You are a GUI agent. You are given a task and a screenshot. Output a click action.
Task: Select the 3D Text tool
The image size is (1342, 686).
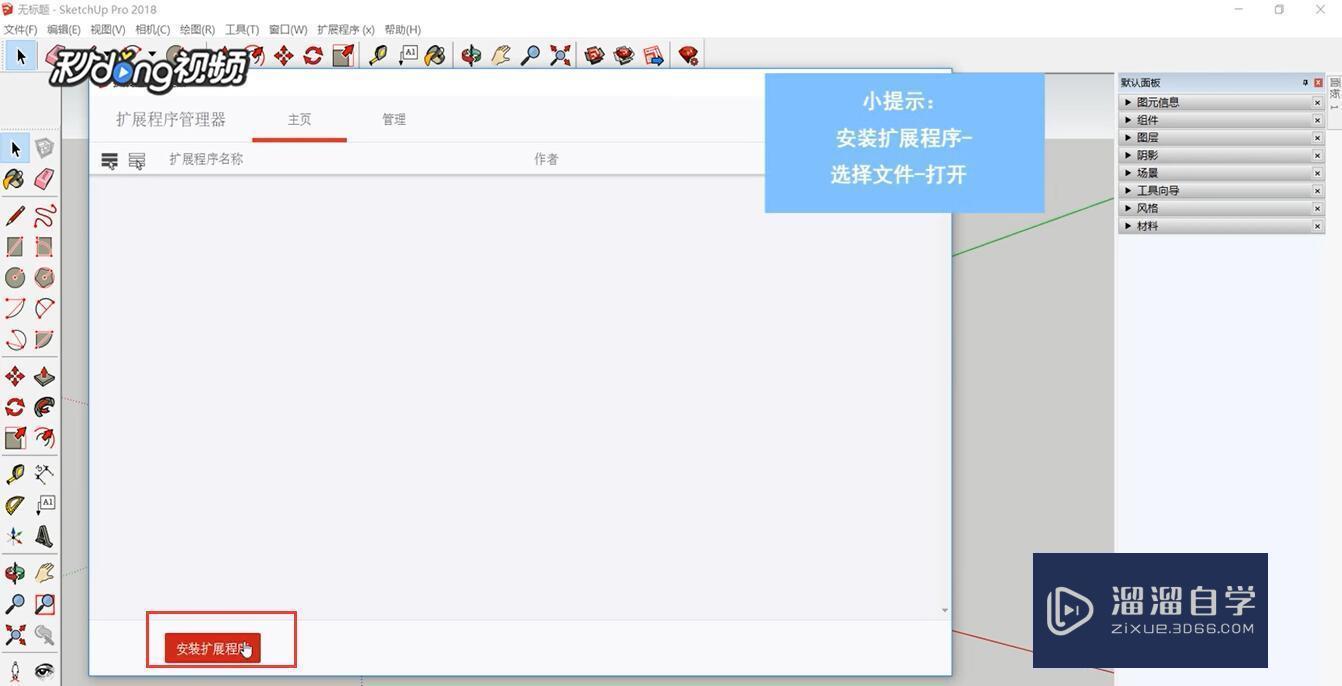pos(44,536)
